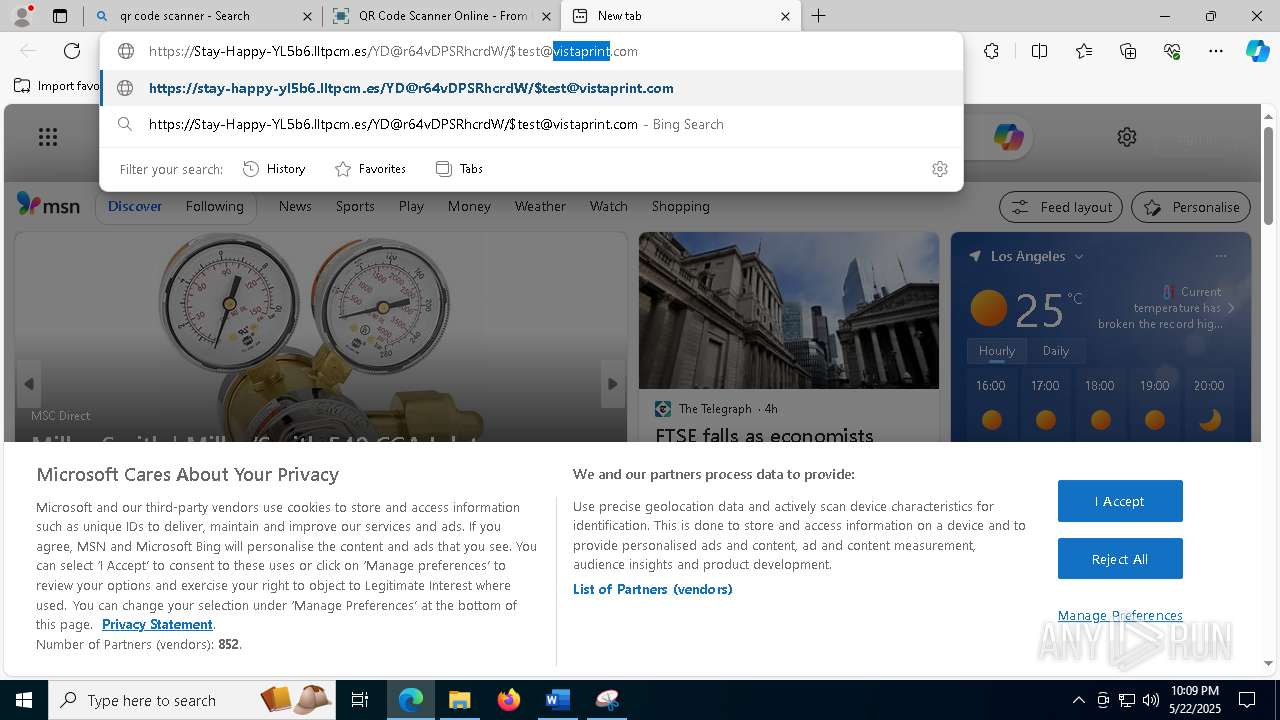The width and height of the screenshot is (1280, 720).
Task: Open a new browser tab
Action: [818, 16]
